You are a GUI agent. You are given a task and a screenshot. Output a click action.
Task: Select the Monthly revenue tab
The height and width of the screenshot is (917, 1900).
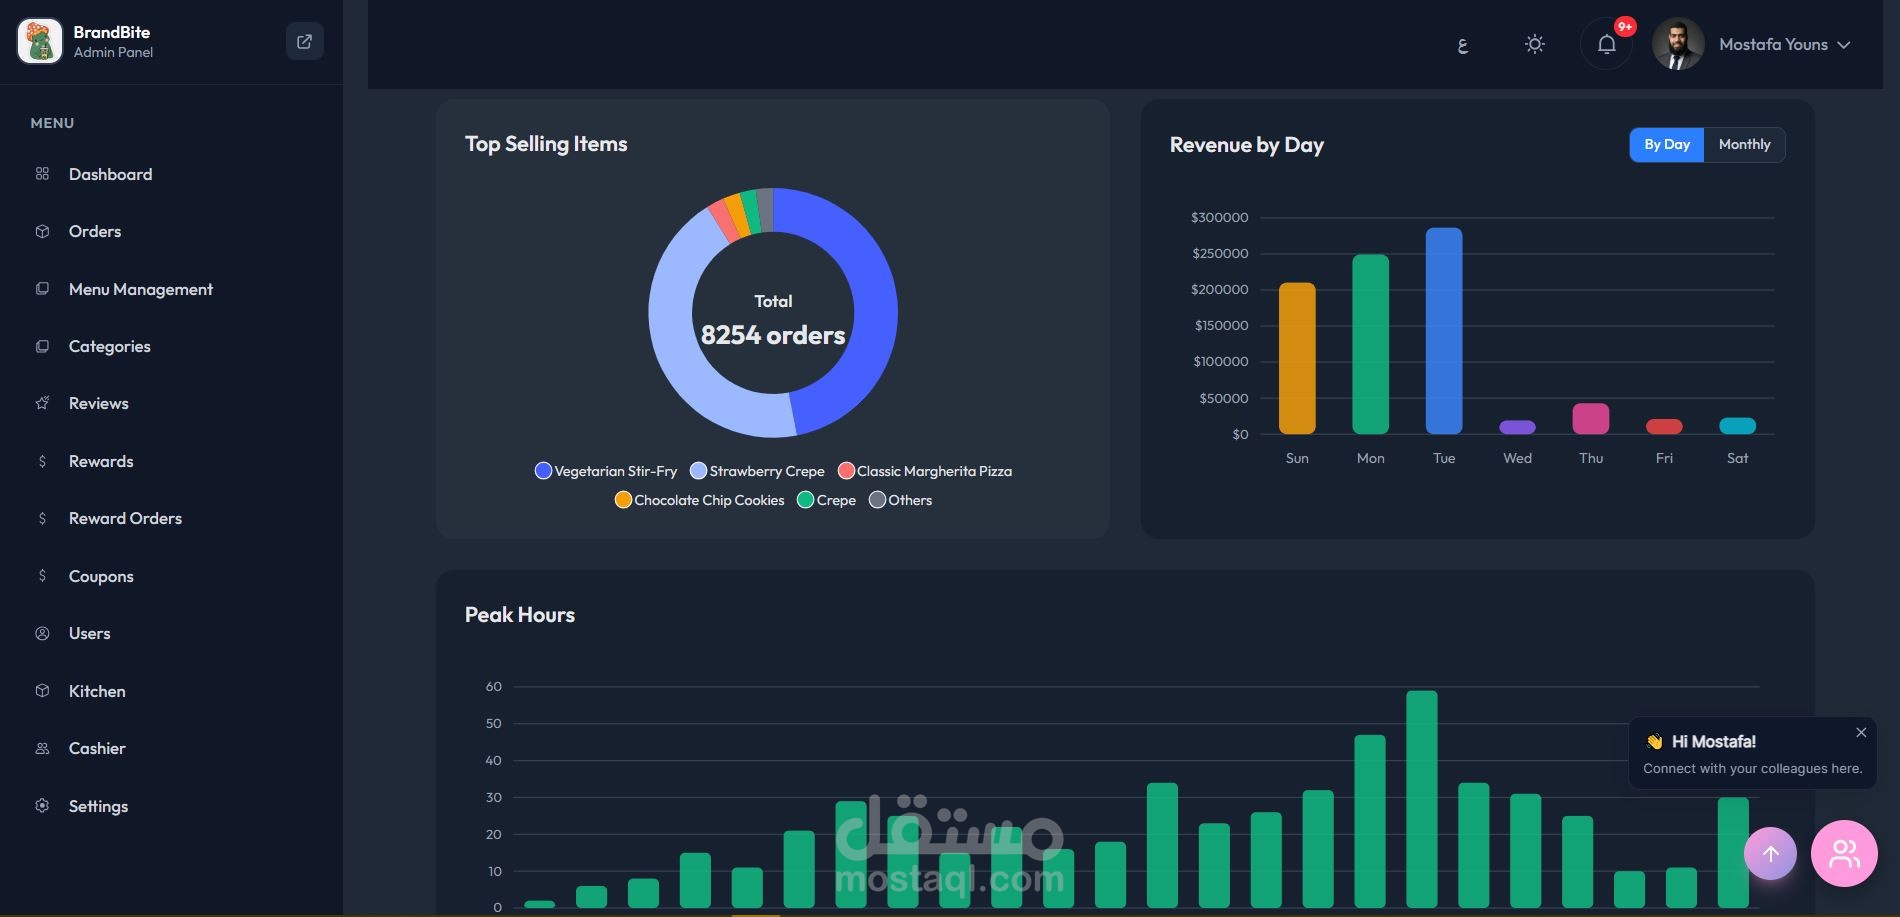pyautogui.click(x=1744, y=144)
